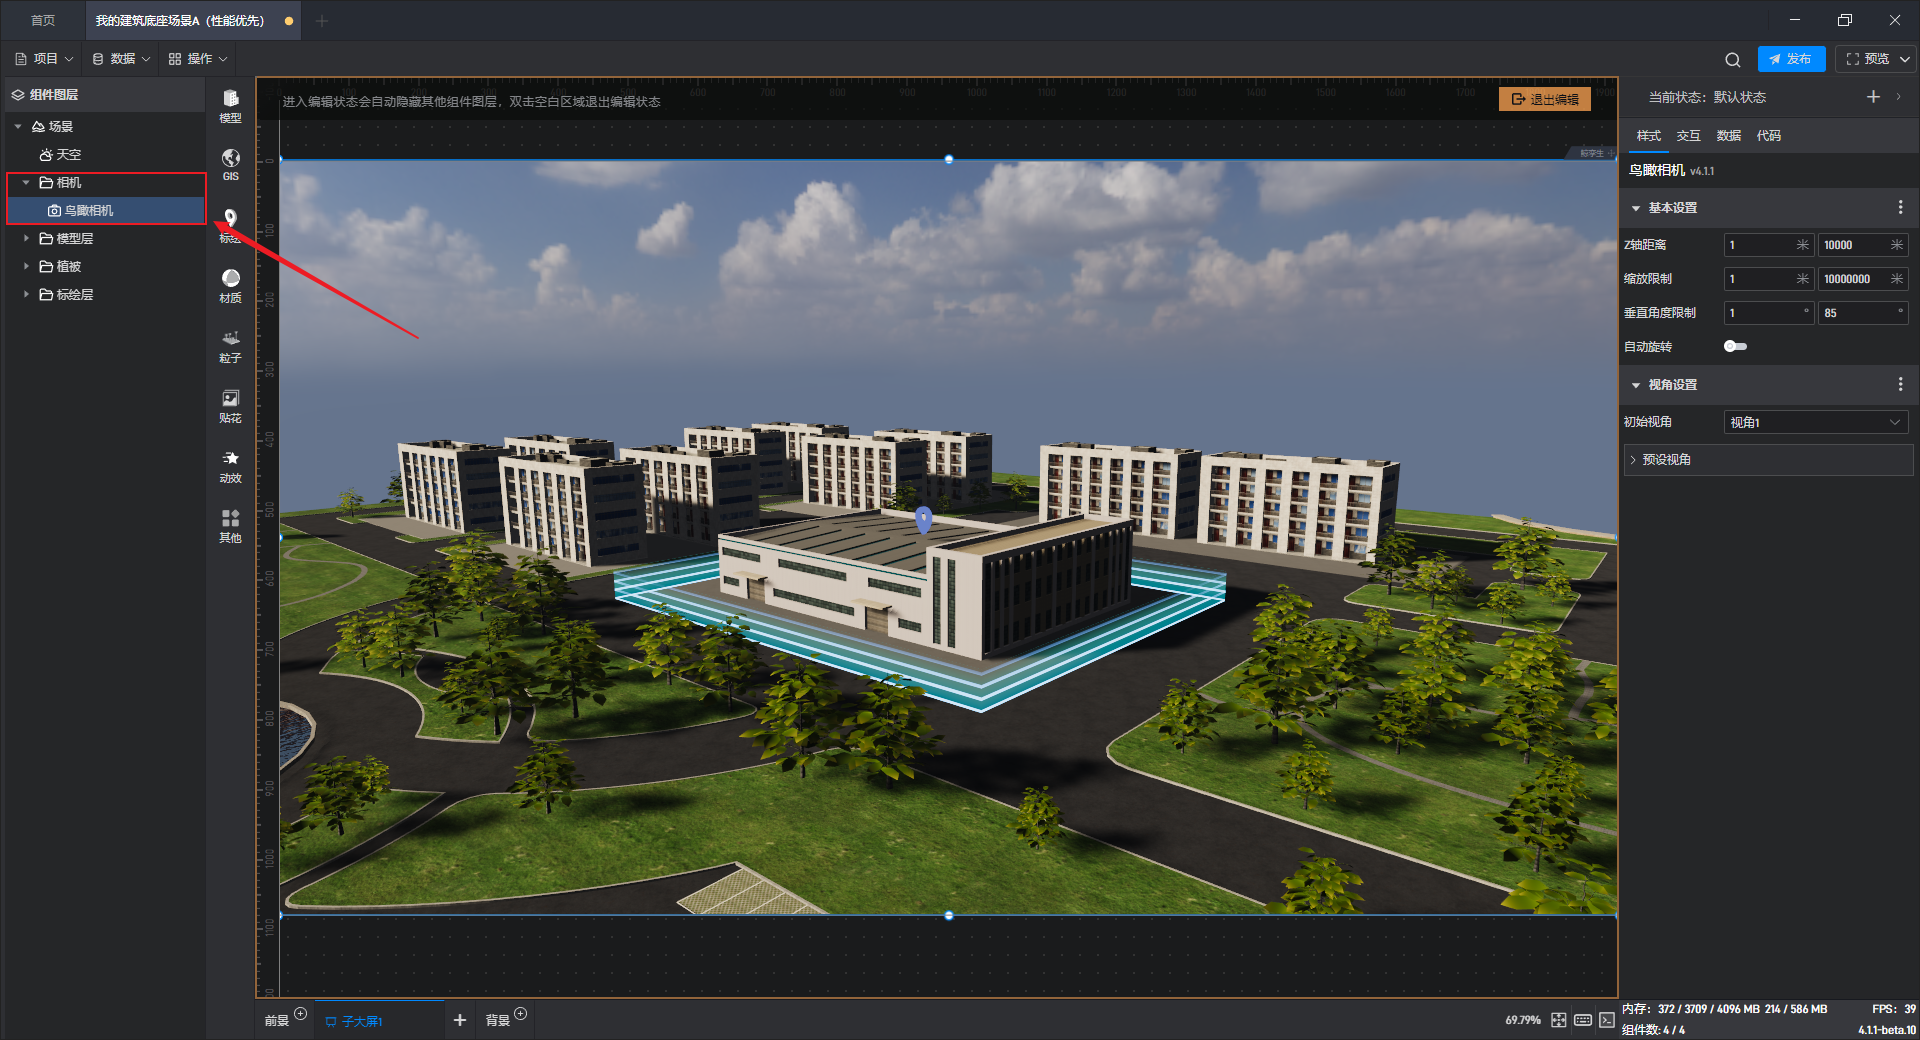Click the 缩放限制 maximum input showing 10000000

click(x=1862, y=279)
